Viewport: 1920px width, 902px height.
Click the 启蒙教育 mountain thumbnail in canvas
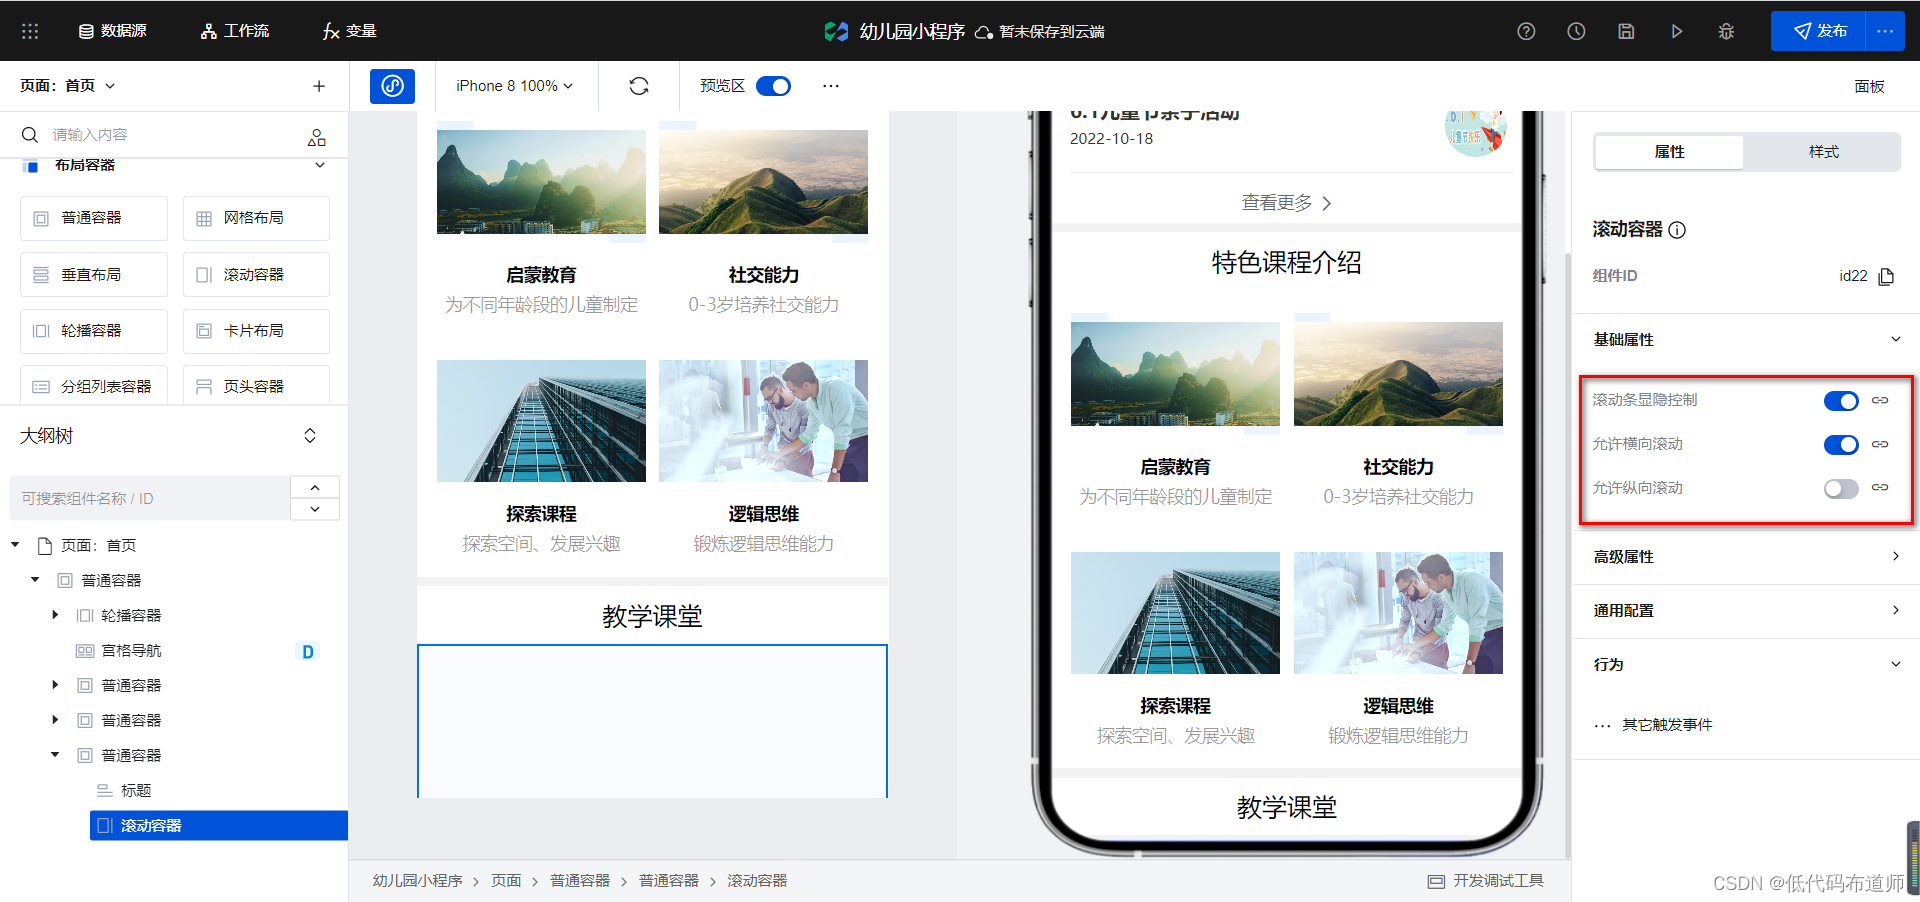541,182
